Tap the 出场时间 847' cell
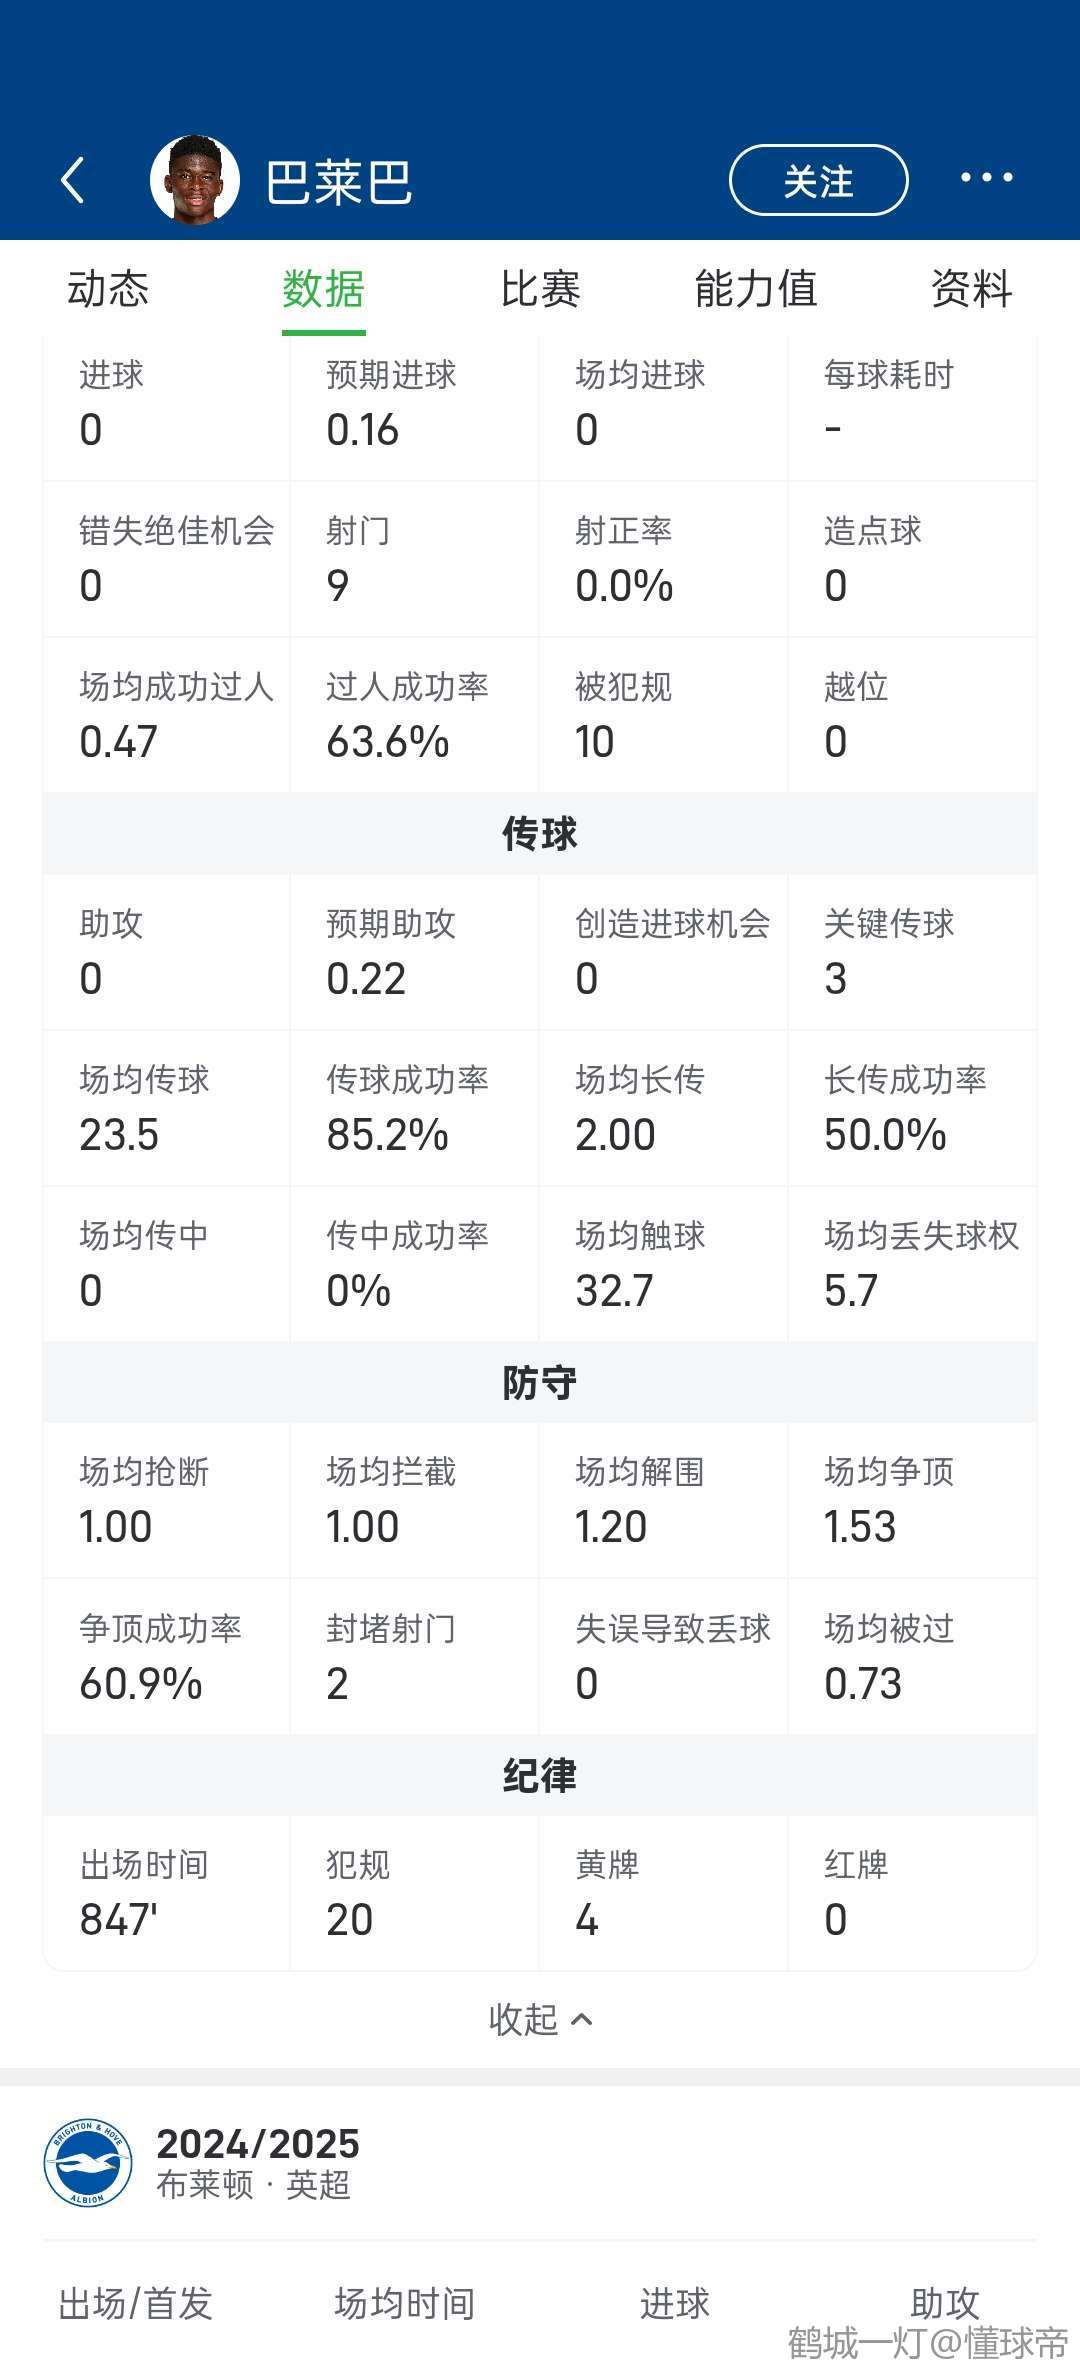The height and width of the screenshot is (2374, 1080). coord(166,1893)
